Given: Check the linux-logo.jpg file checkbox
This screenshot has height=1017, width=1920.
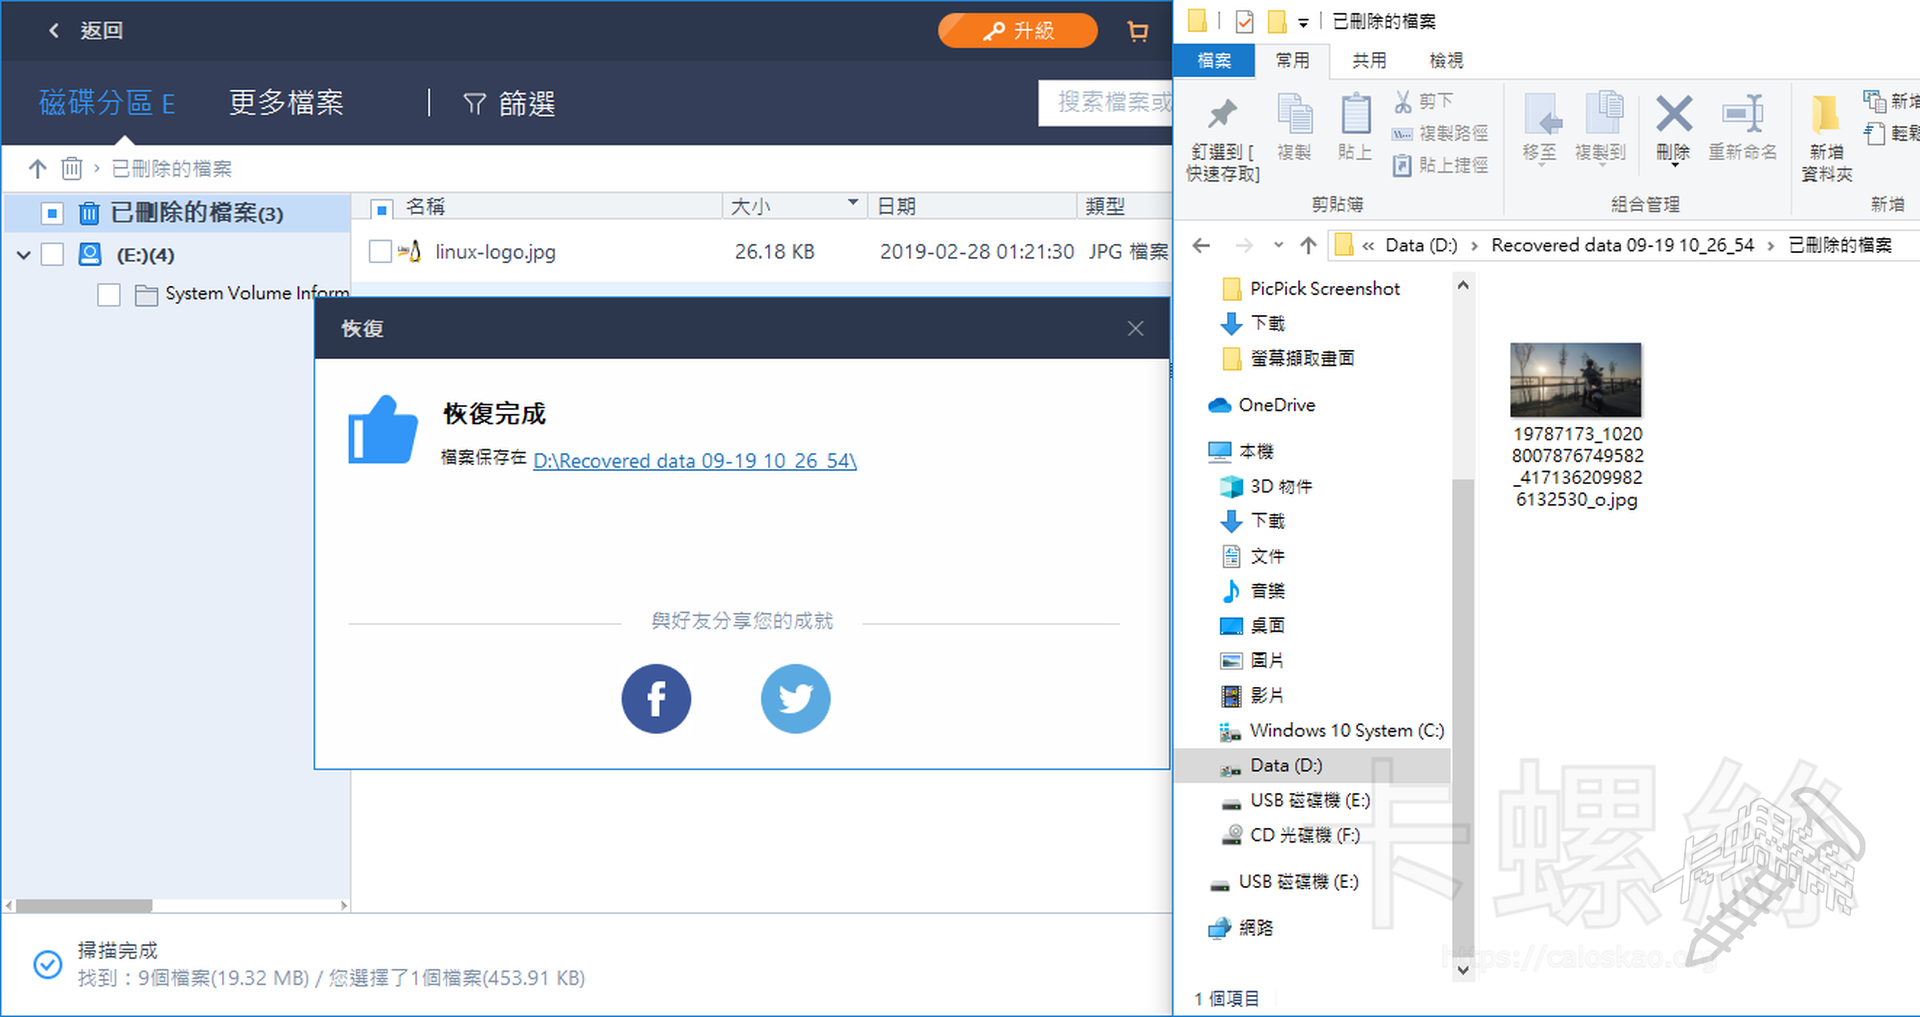Looking at the screenshot, I should pyautogui.click(x=380, y=252).
